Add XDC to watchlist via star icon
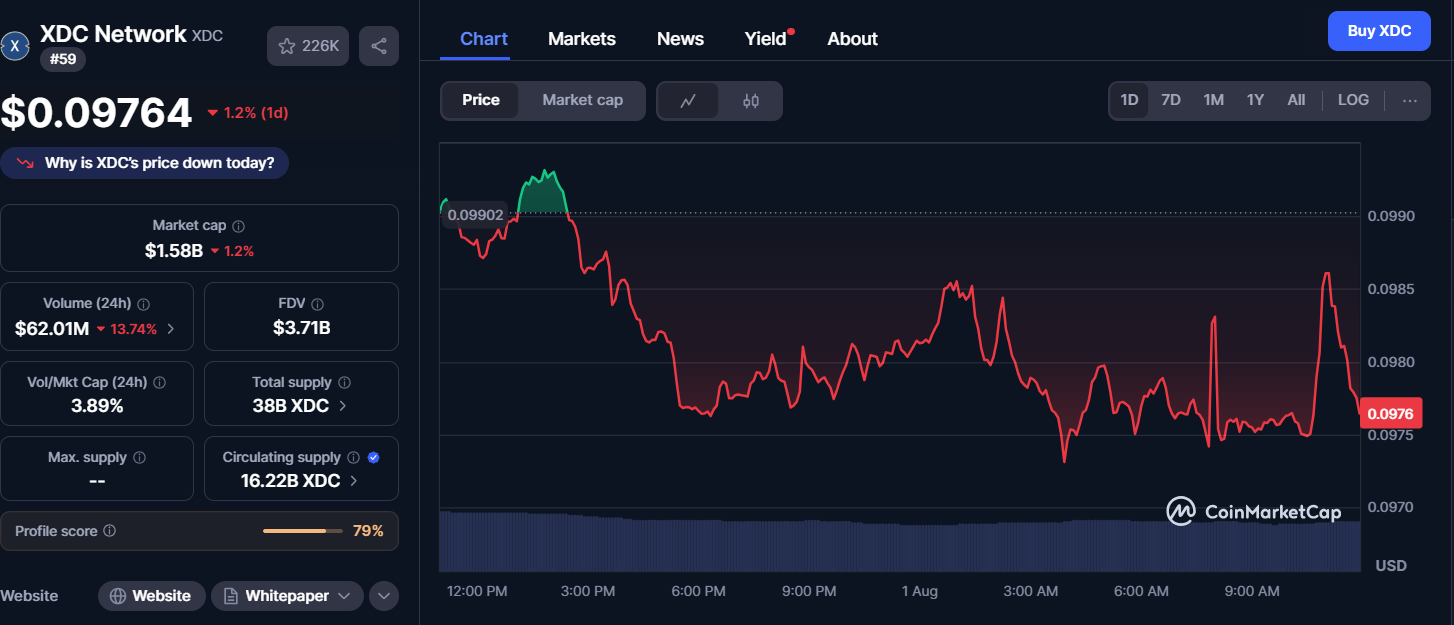1454x625 pixels. point(287,46)
